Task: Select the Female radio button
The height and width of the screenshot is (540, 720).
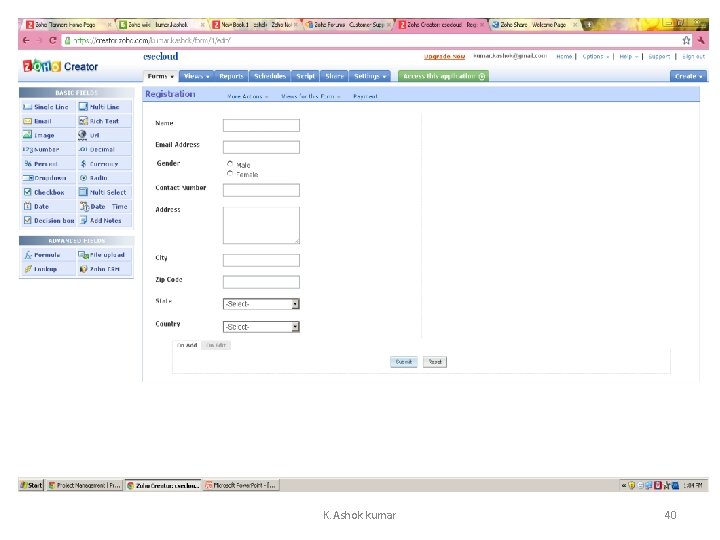Action: 230,174
